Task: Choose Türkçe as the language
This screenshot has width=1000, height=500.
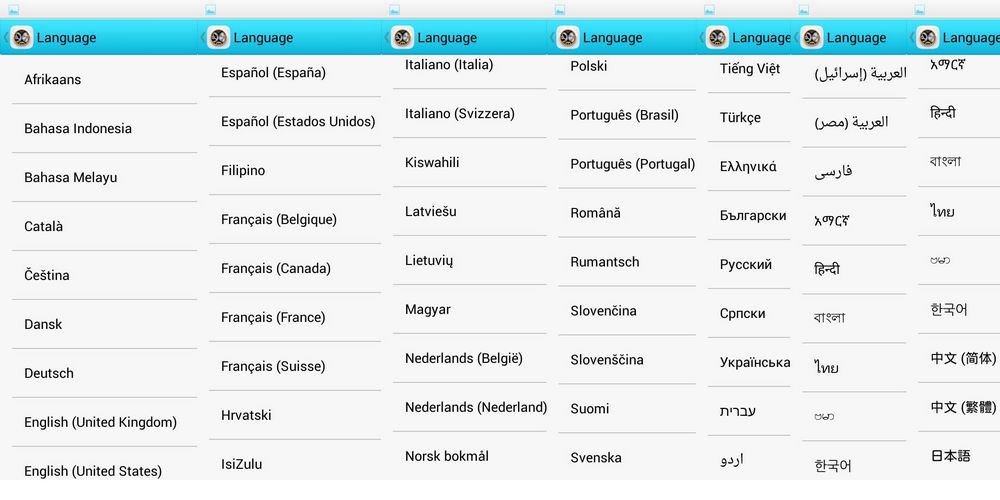Action: point(749,117)
